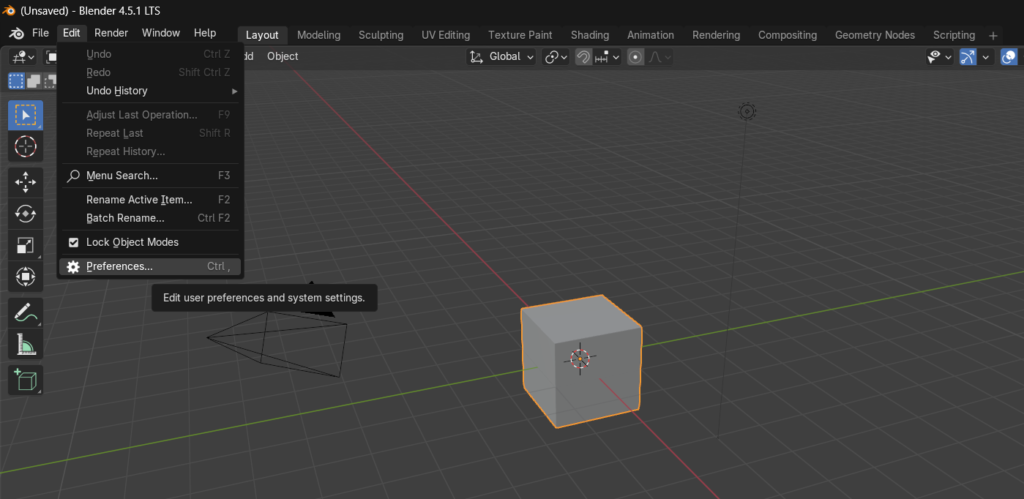Screen dimensions: 1024x499
Task: Select the Scale tool
Action: (x=26, y=245)
